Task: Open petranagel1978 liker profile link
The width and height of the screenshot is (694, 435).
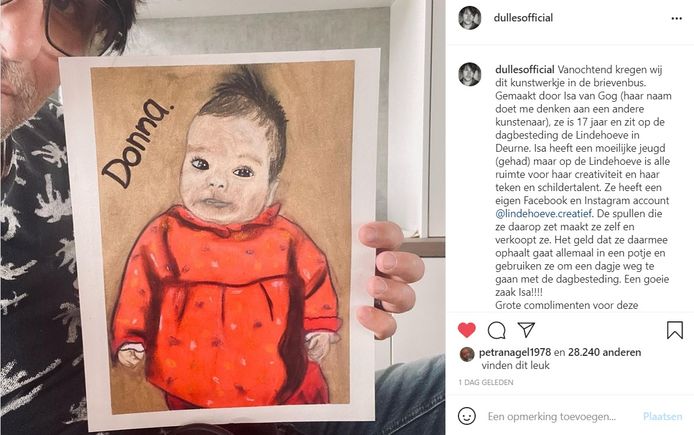Action: (515, 353)
